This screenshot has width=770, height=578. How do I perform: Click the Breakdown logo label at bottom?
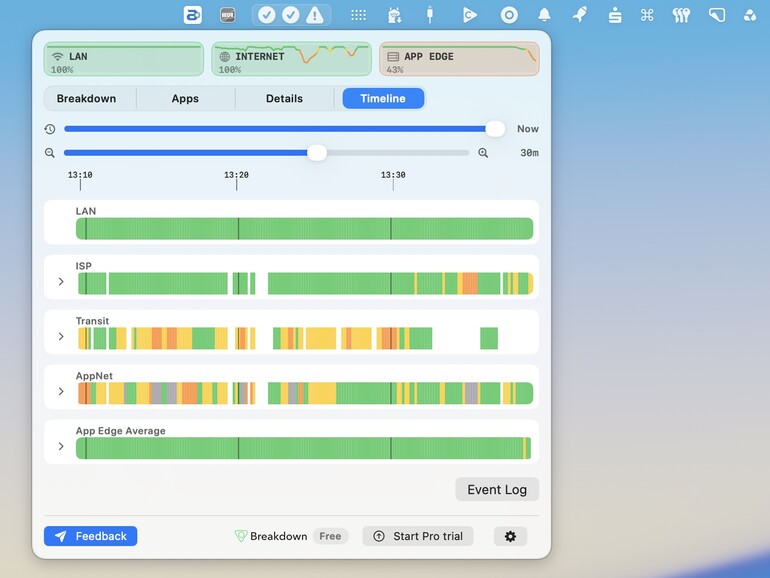click(x=271, y=536)
